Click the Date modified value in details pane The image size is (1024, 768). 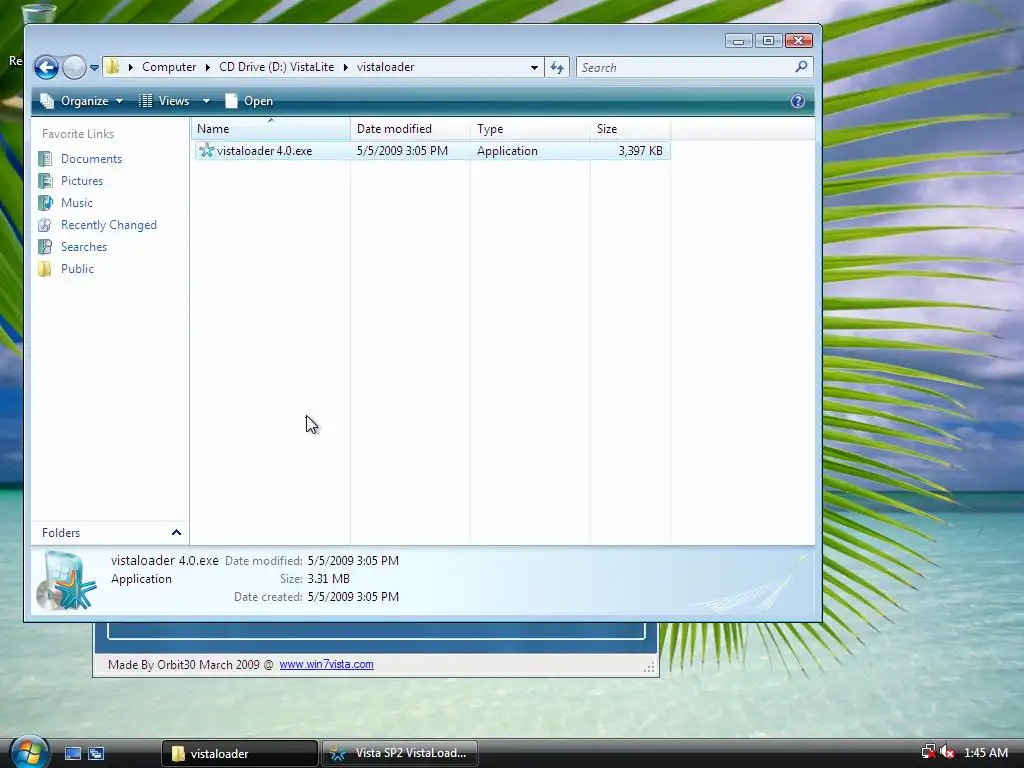[353, 561]
